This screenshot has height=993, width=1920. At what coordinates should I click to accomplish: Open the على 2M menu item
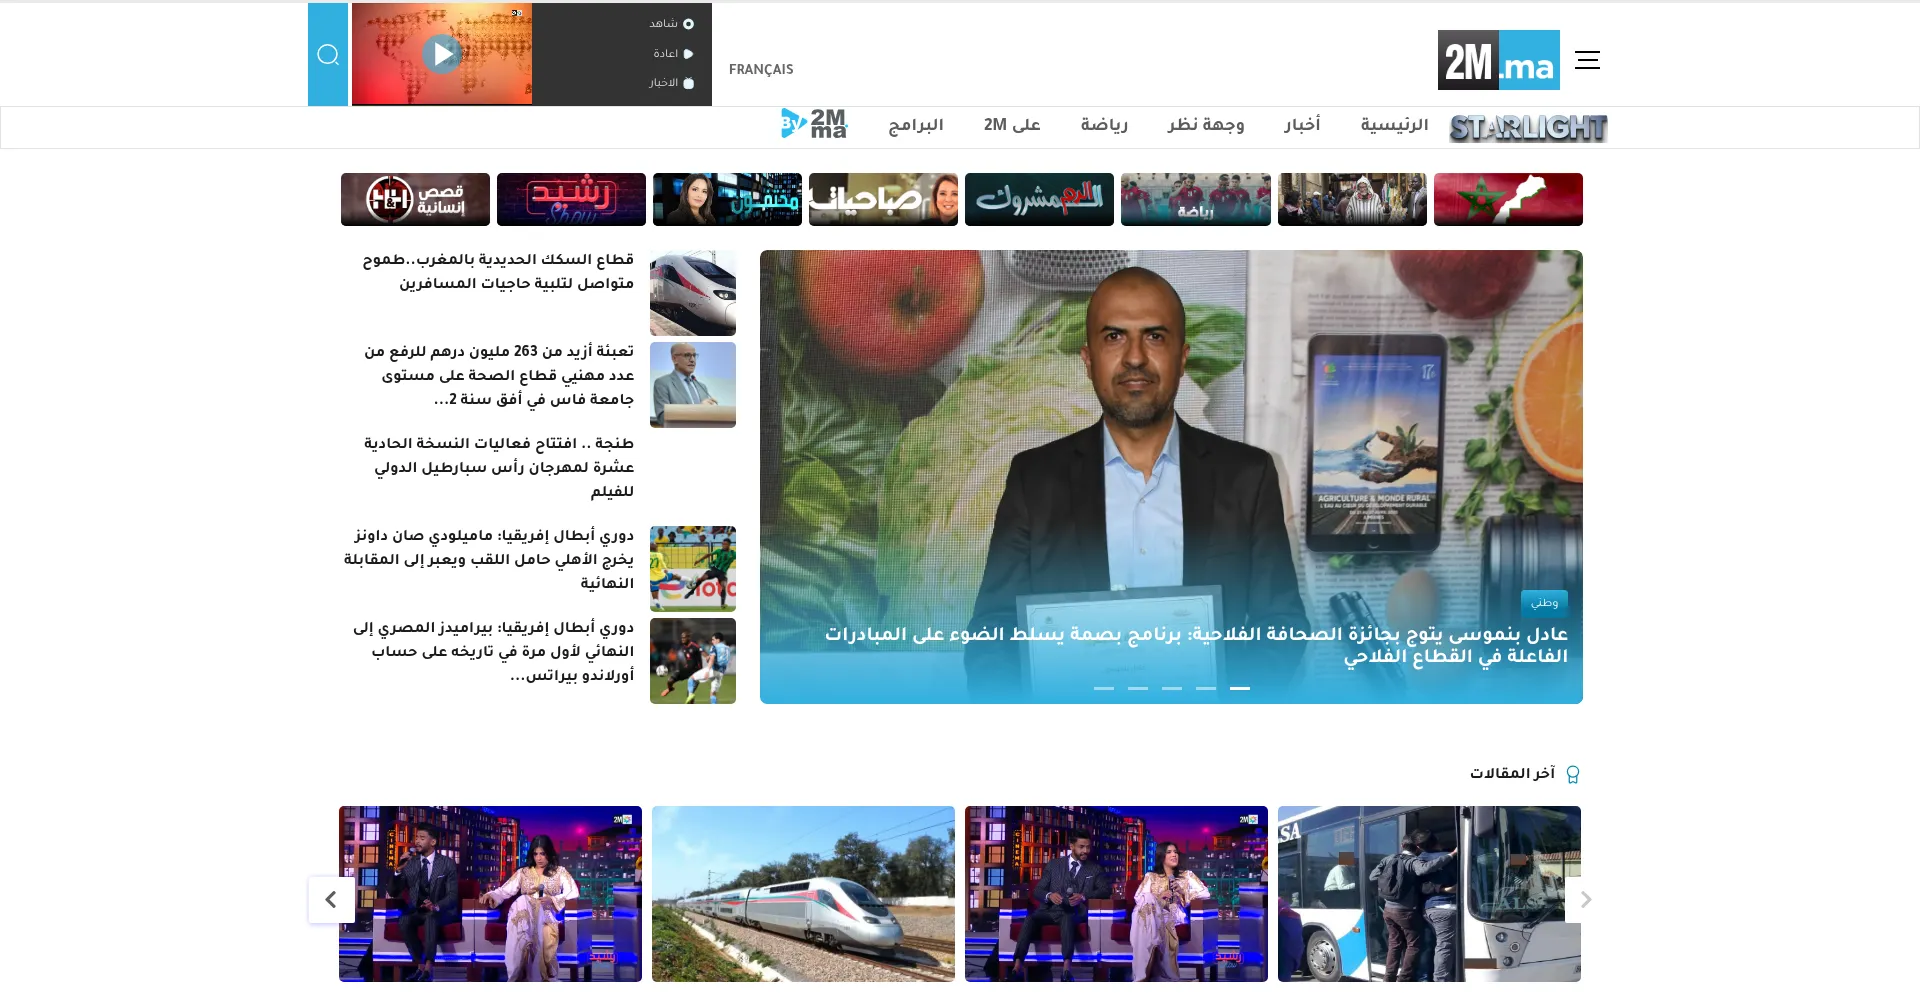[x=1012, y=125]
